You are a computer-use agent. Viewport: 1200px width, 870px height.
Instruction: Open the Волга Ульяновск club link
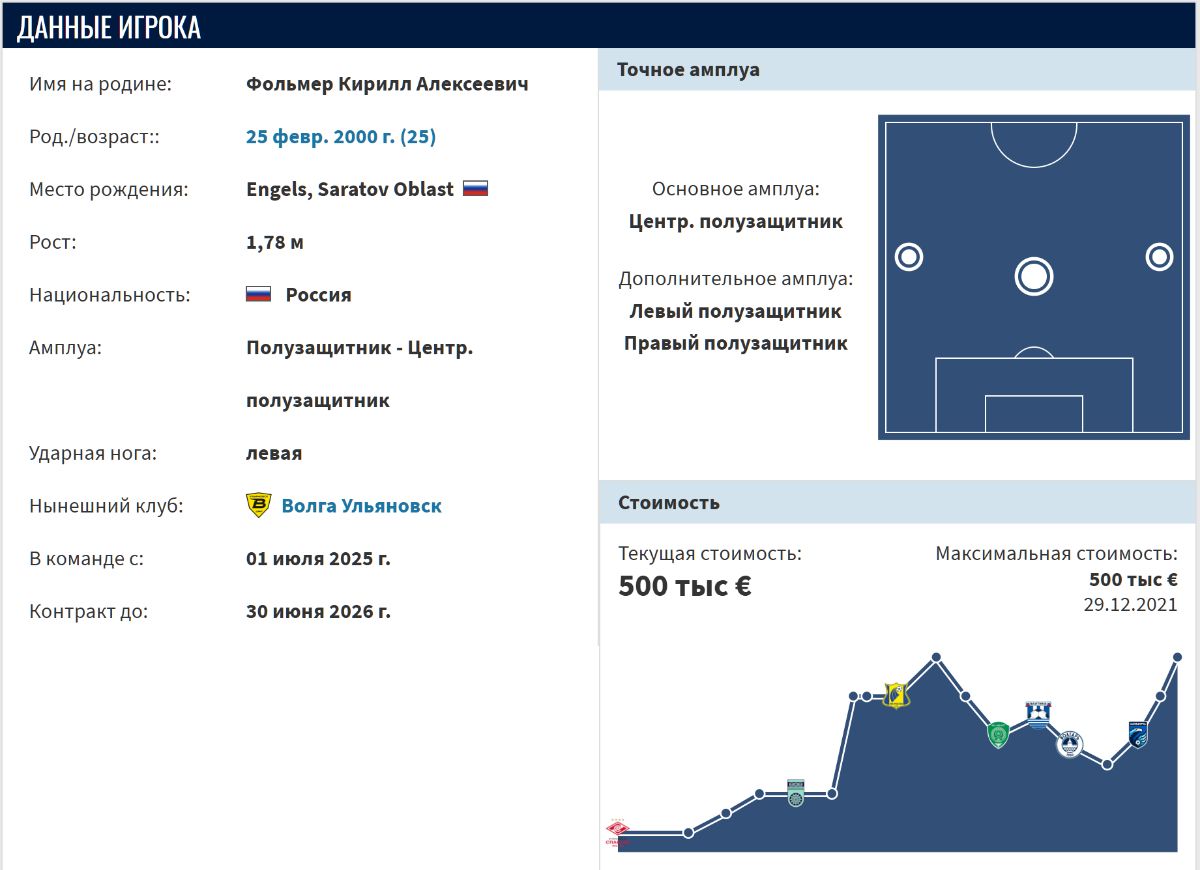(361, 506)
